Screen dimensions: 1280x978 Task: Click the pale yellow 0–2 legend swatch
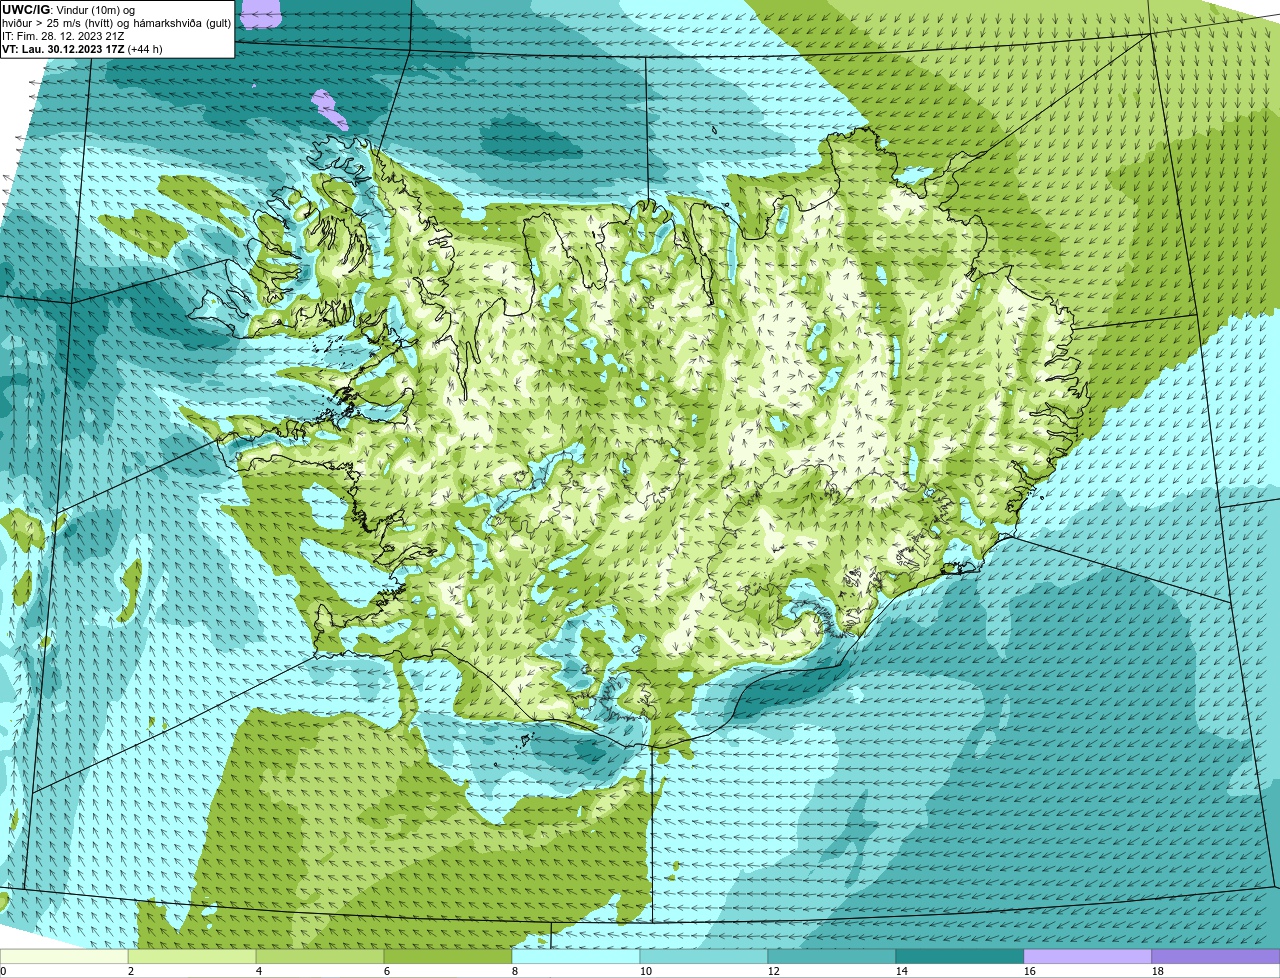pos(64,957)
